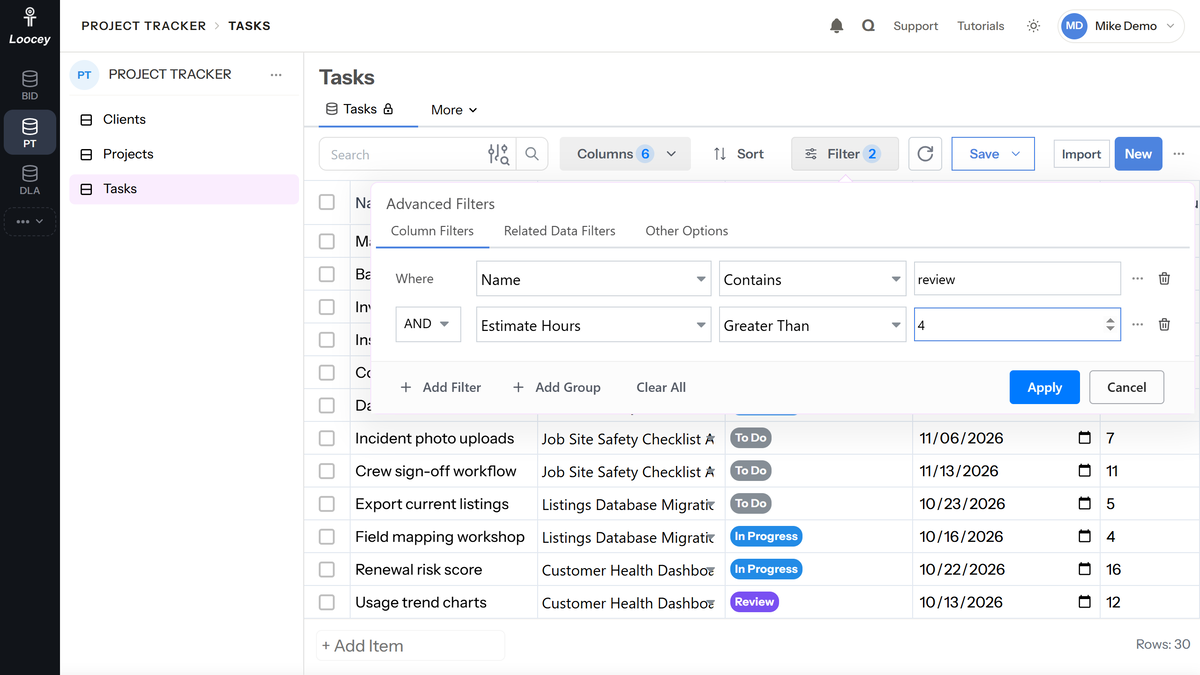Viewport: 1200px width, 675px height.
Task: Apply the advanced filters
Action: (x=1045, y=387)
